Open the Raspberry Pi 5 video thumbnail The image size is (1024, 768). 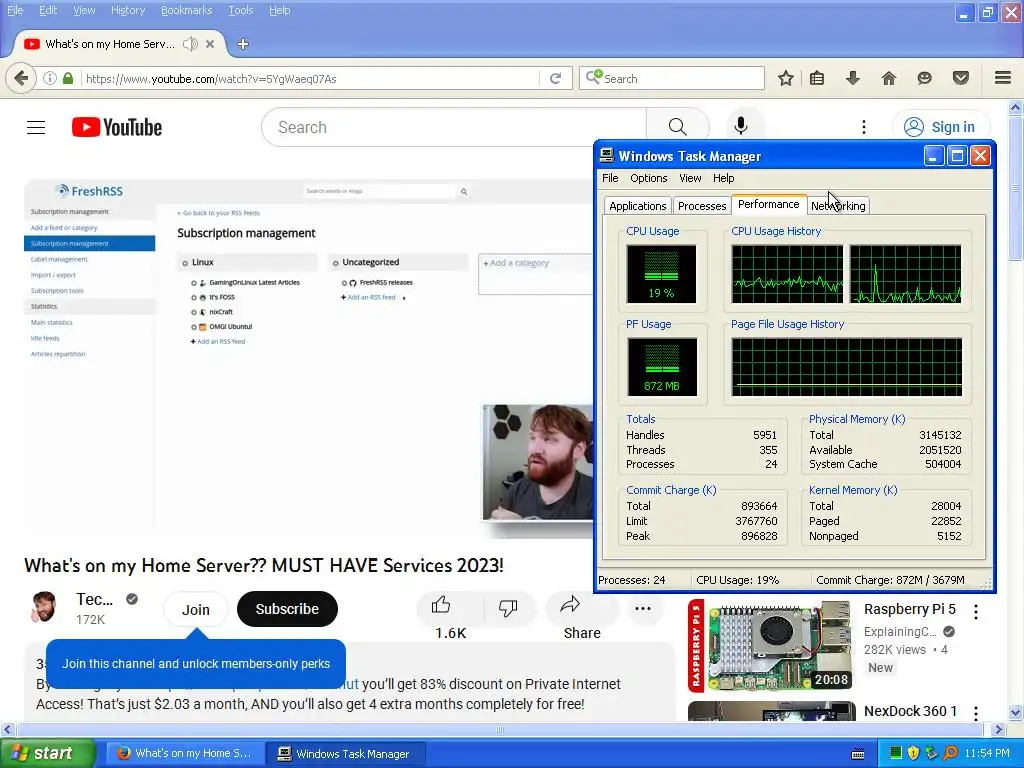[771, 645]
